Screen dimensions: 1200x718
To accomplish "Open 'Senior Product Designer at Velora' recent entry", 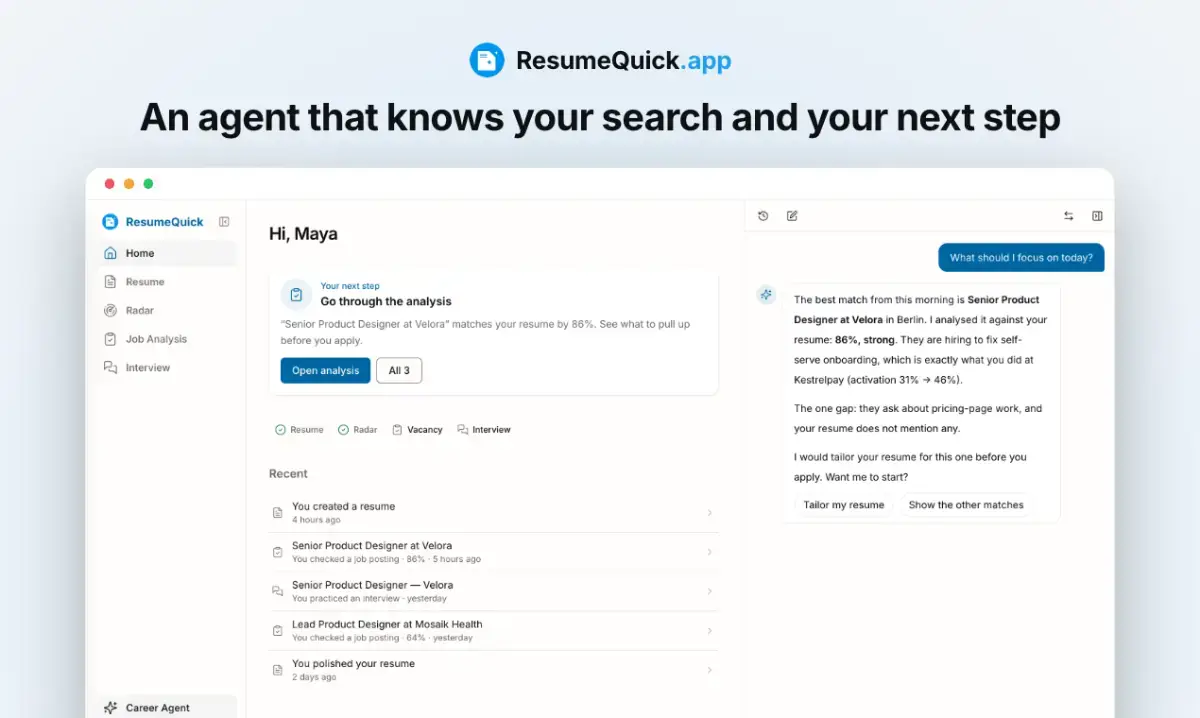I will click(494, 552).
